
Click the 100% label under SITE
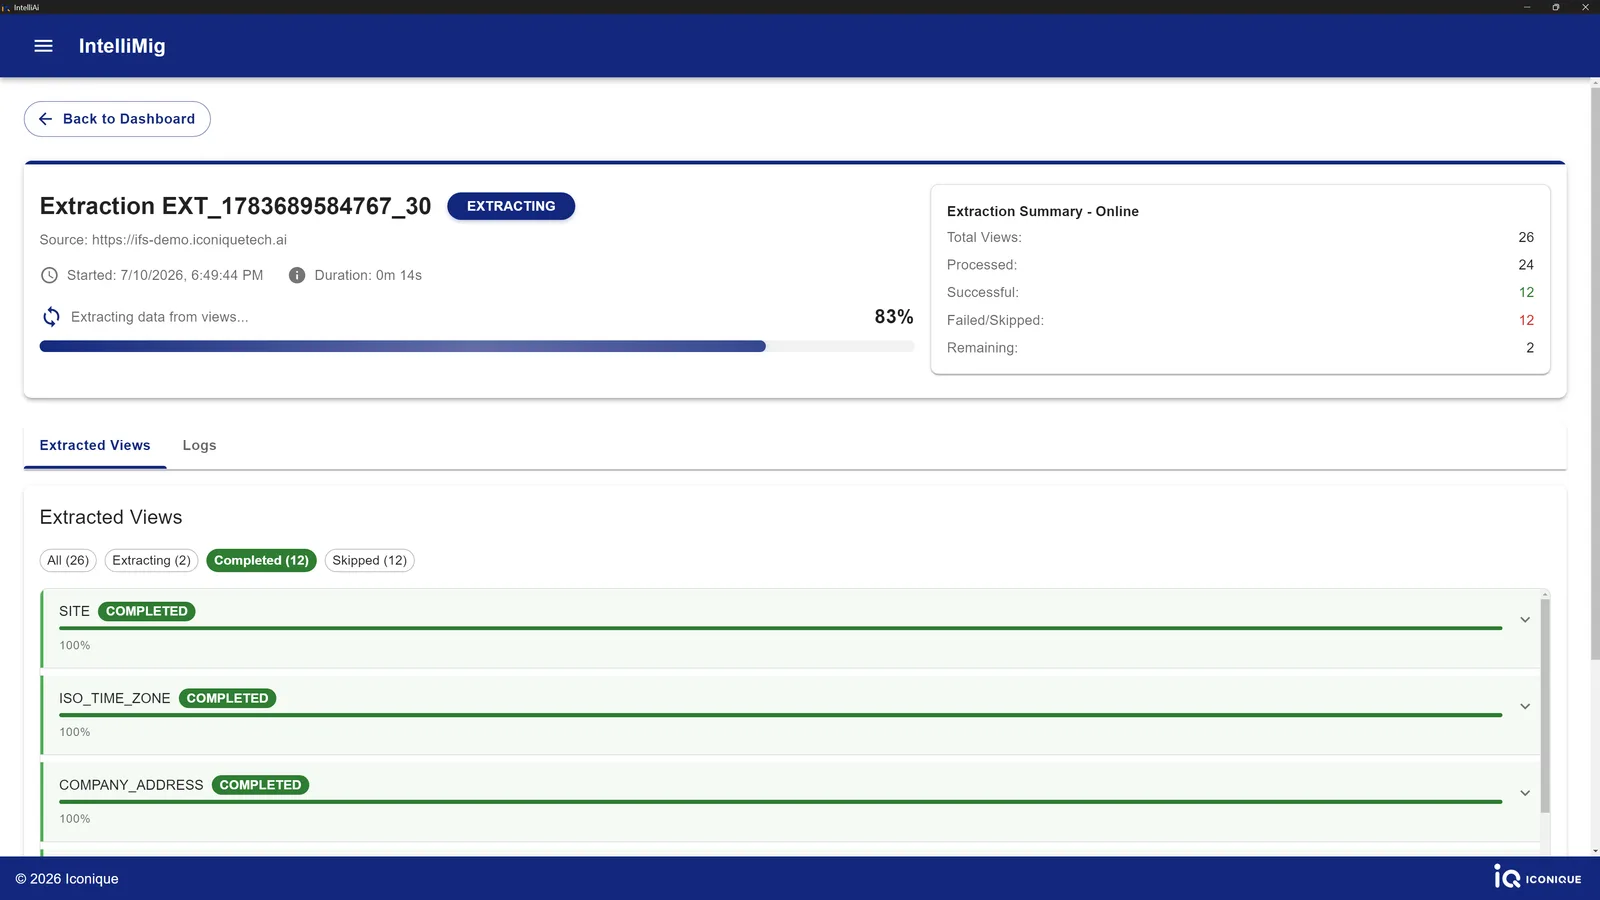click(75, 645)
